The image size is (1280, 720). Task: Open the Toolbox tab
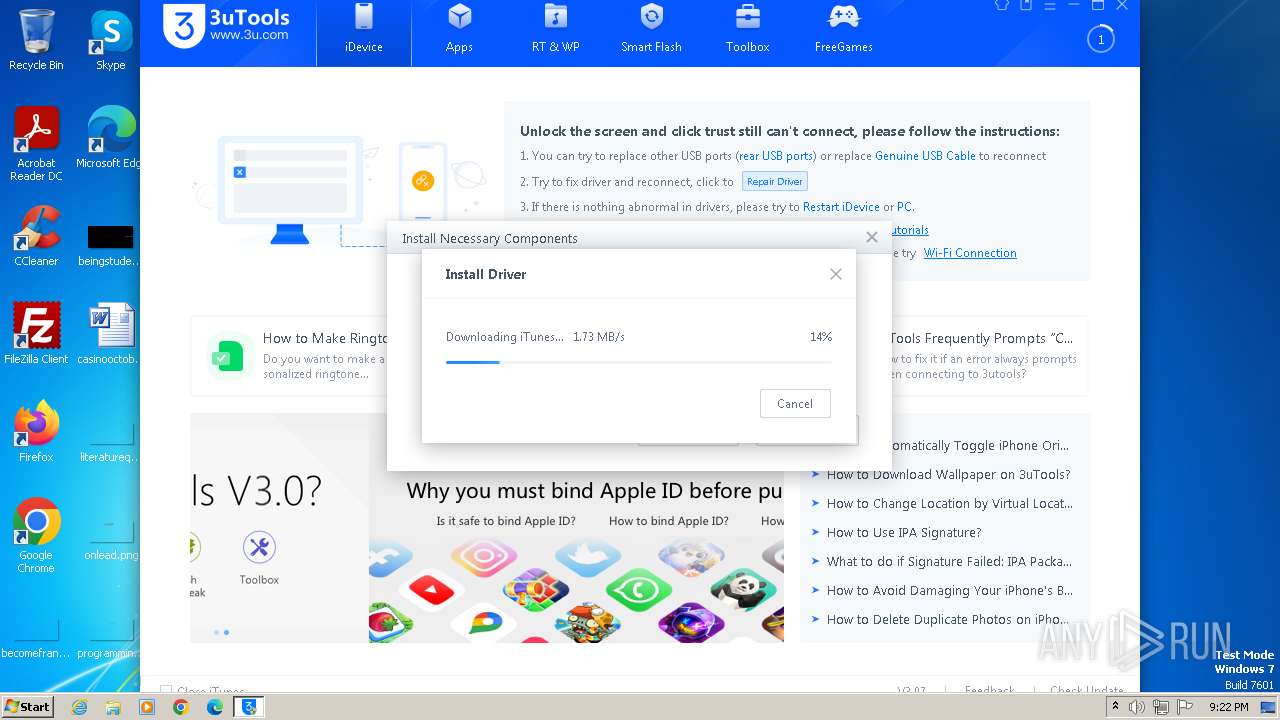coord(747,30)
